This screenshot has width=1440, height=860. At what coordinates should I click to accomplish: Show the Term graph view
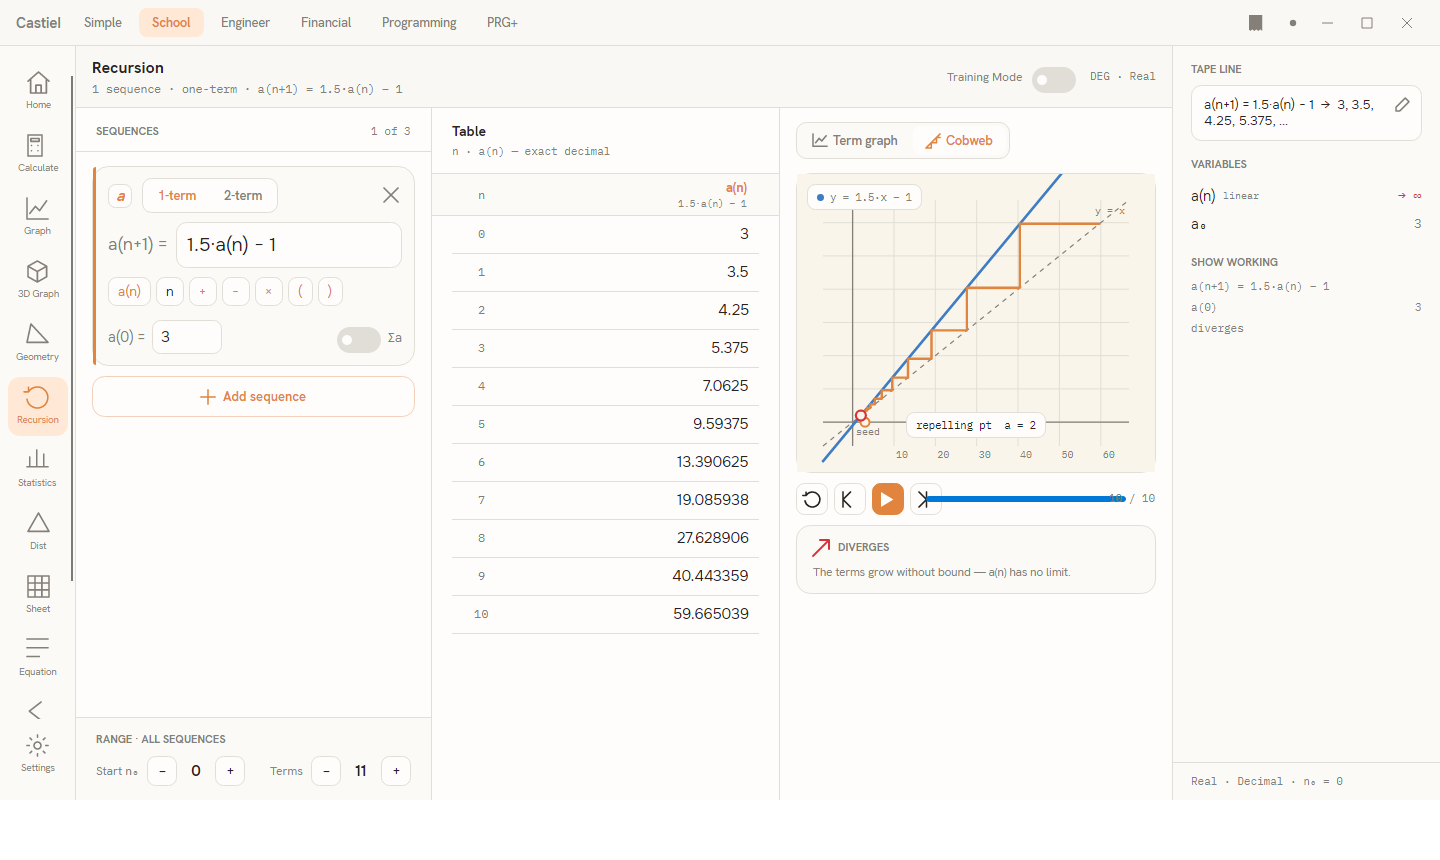point(855,141)
